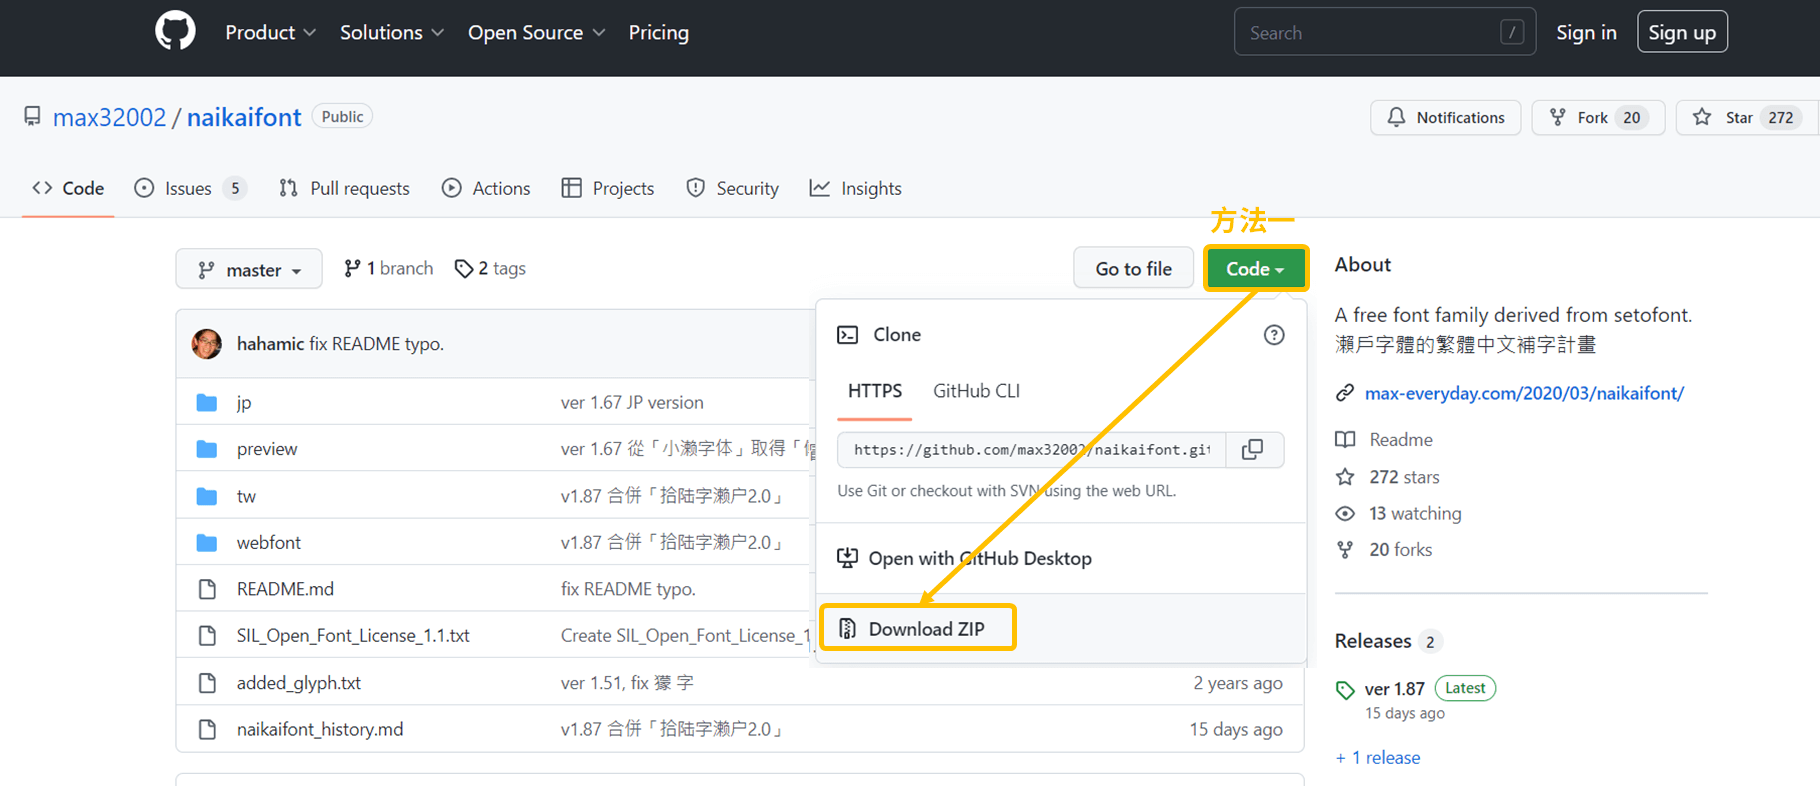Click the hahamic avatar image

(x=207, y=344)
